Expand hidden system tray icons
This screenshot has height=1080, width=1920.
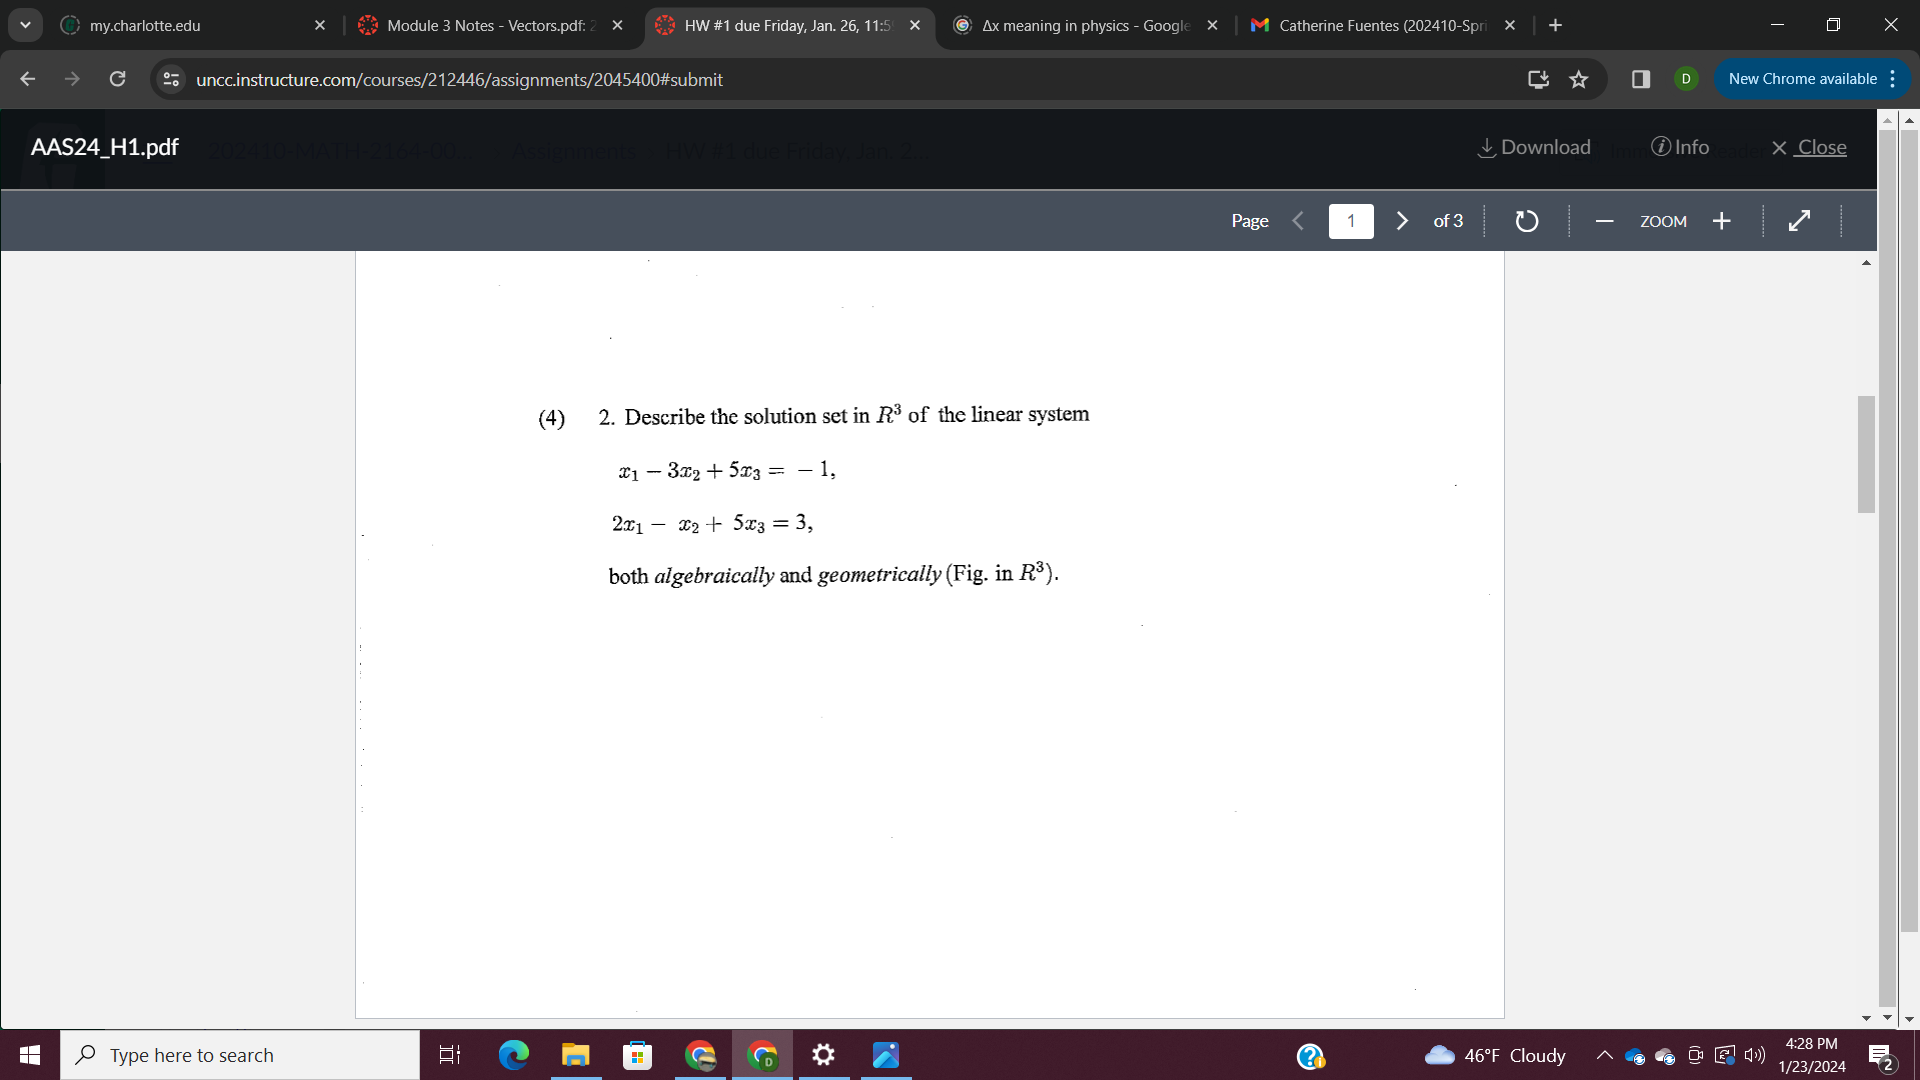tap(1604, 1055)
